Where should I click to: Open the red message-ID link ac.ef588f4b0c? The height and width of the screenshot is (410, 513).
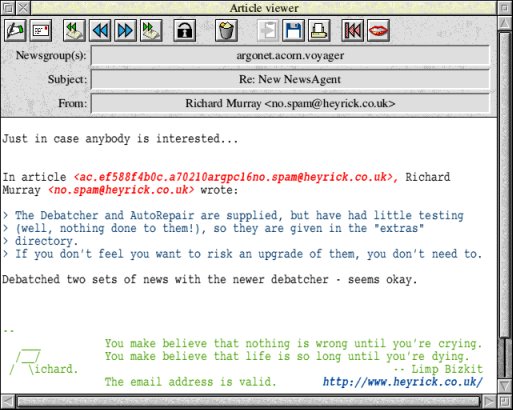point(236,177)
